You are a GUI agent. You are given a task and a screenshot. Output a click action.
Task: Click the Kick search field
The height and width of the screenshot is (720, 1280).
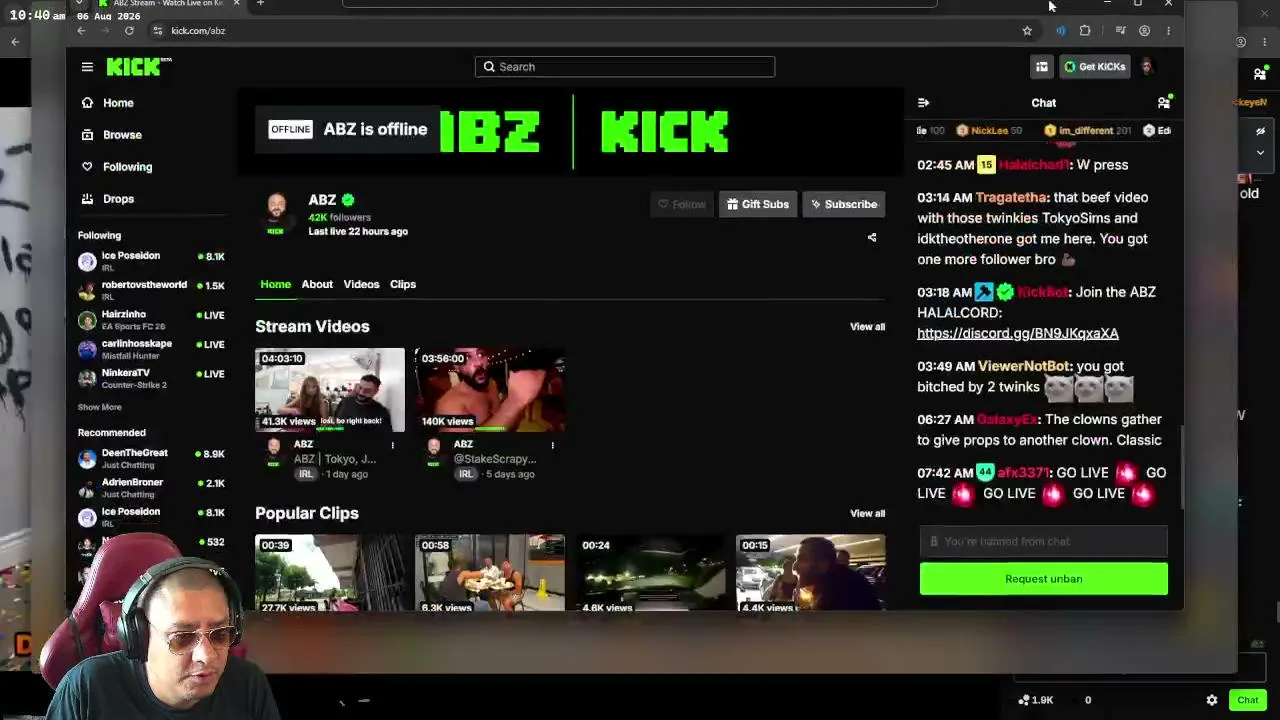pos(625,67)
